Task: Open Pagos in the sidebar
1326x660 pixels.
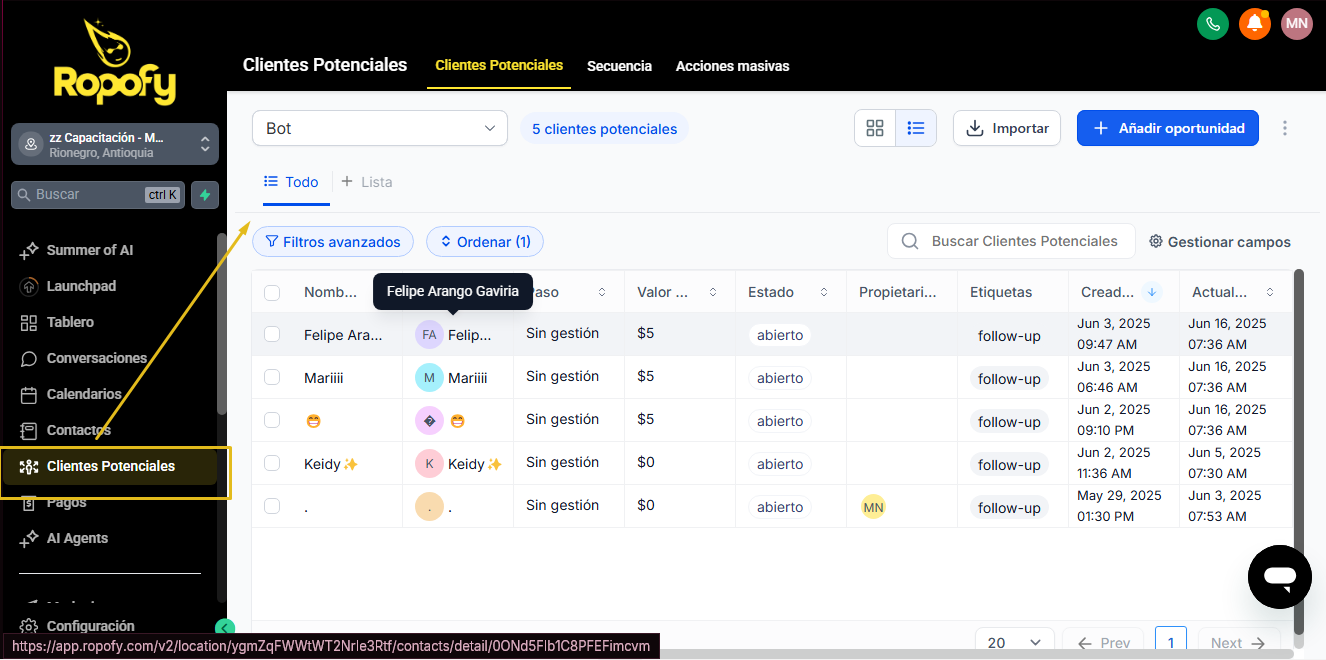Action: click(67, 502)
